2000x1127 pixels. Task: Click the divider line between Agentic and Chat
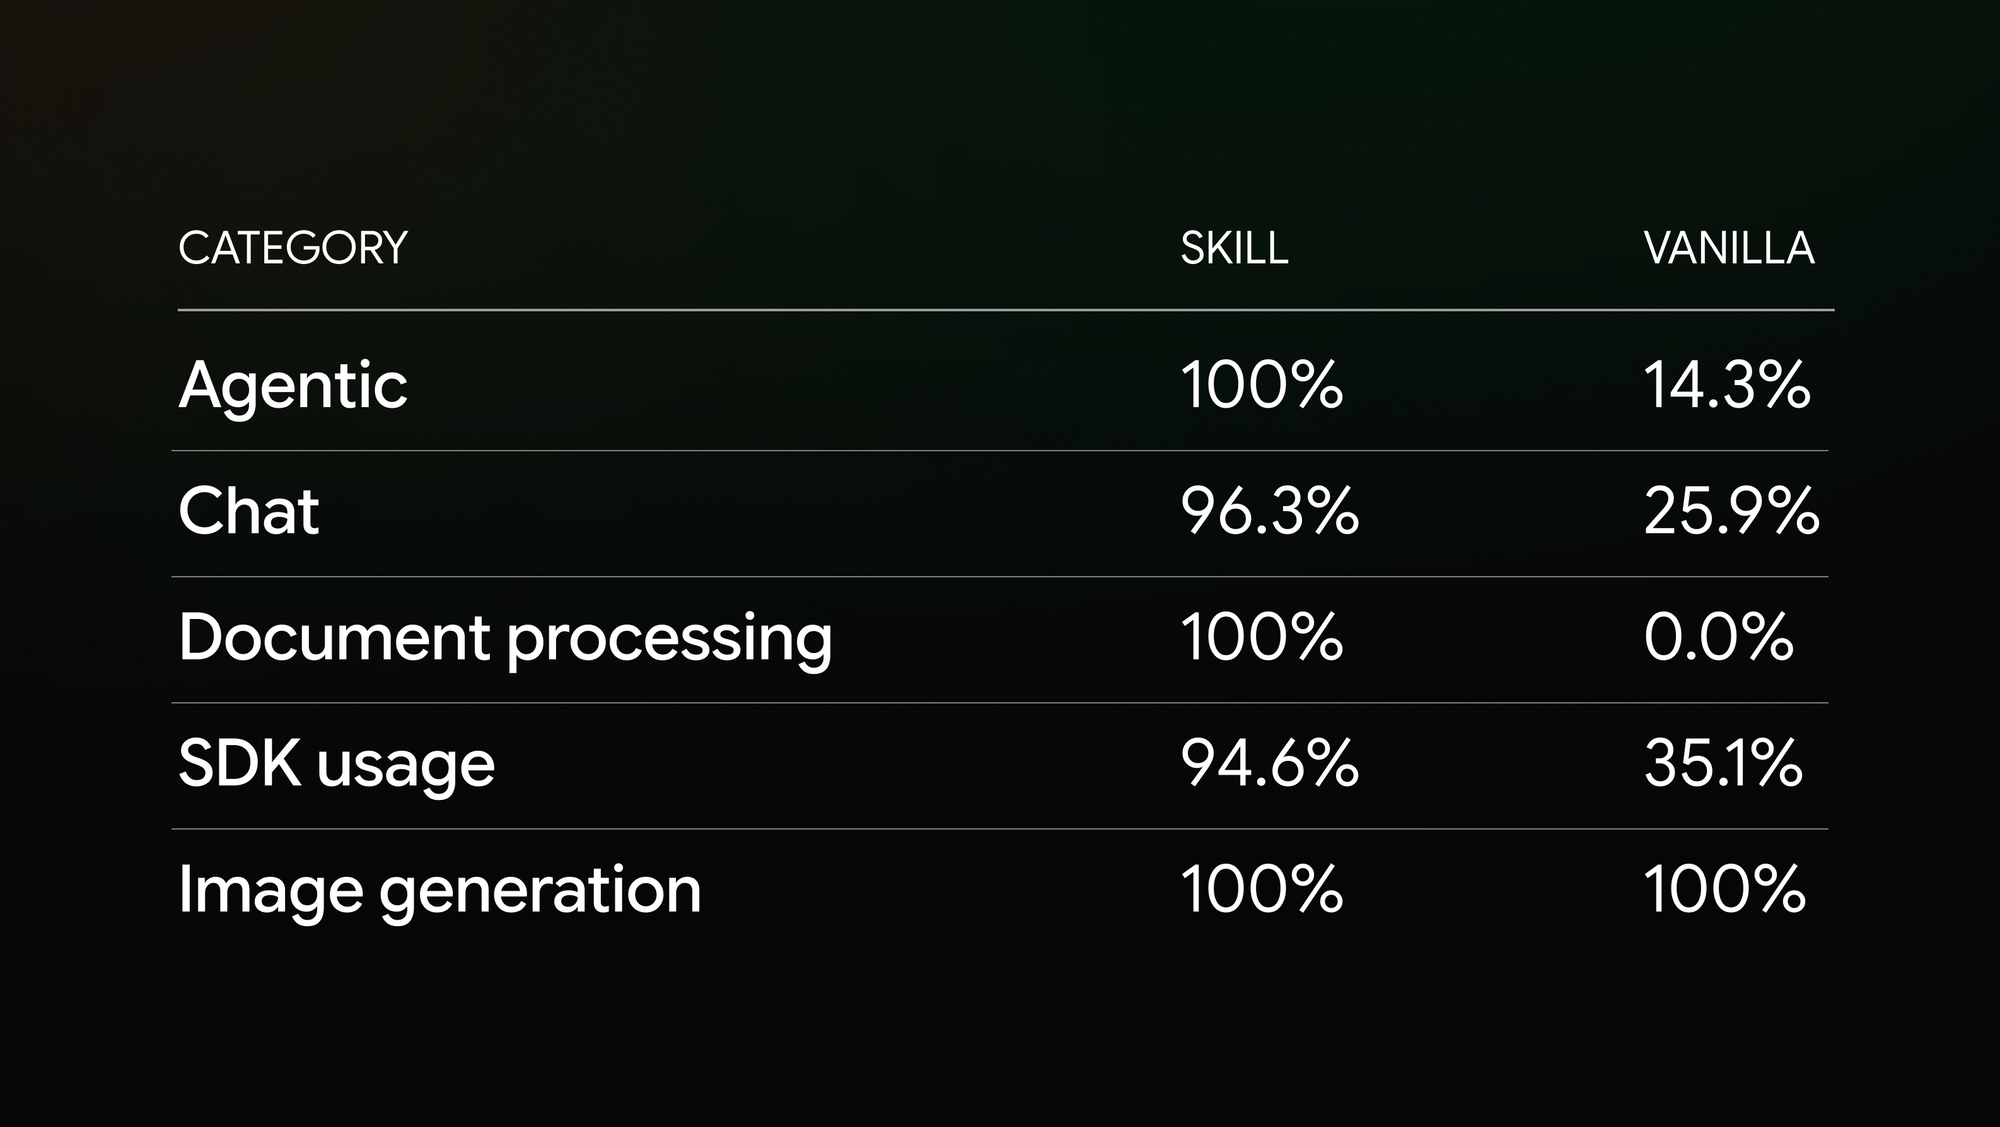point(1000,451)
